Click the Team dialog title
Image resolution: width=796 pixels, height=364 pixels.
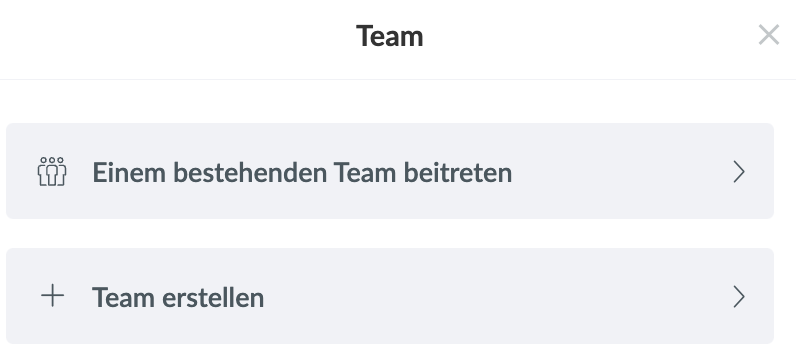[x=389, y=37]
